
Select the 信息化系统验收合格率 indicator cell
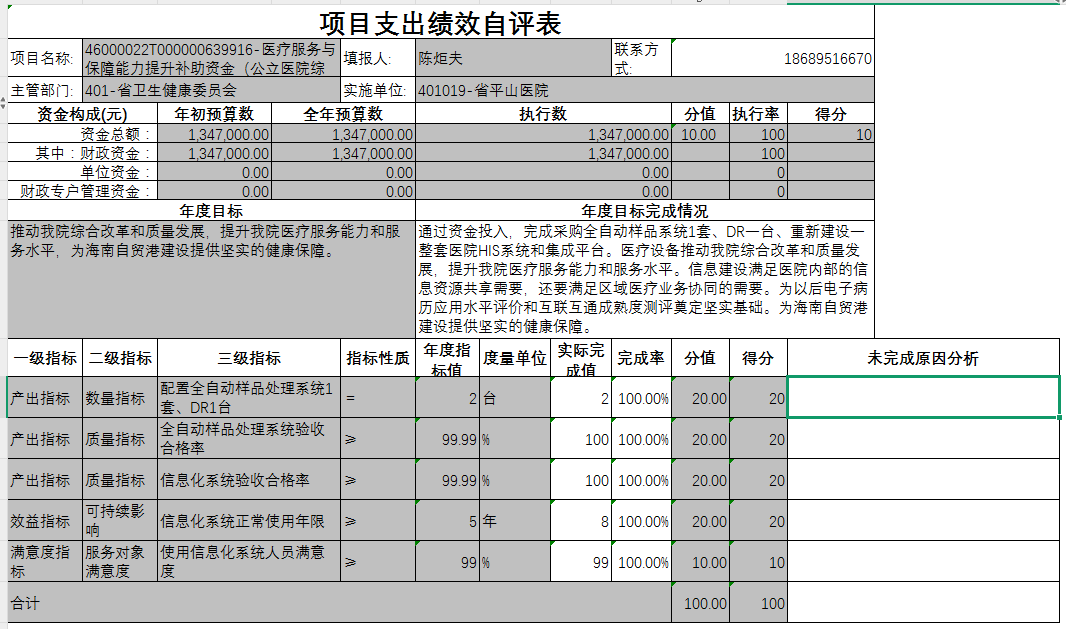(248, 480)
